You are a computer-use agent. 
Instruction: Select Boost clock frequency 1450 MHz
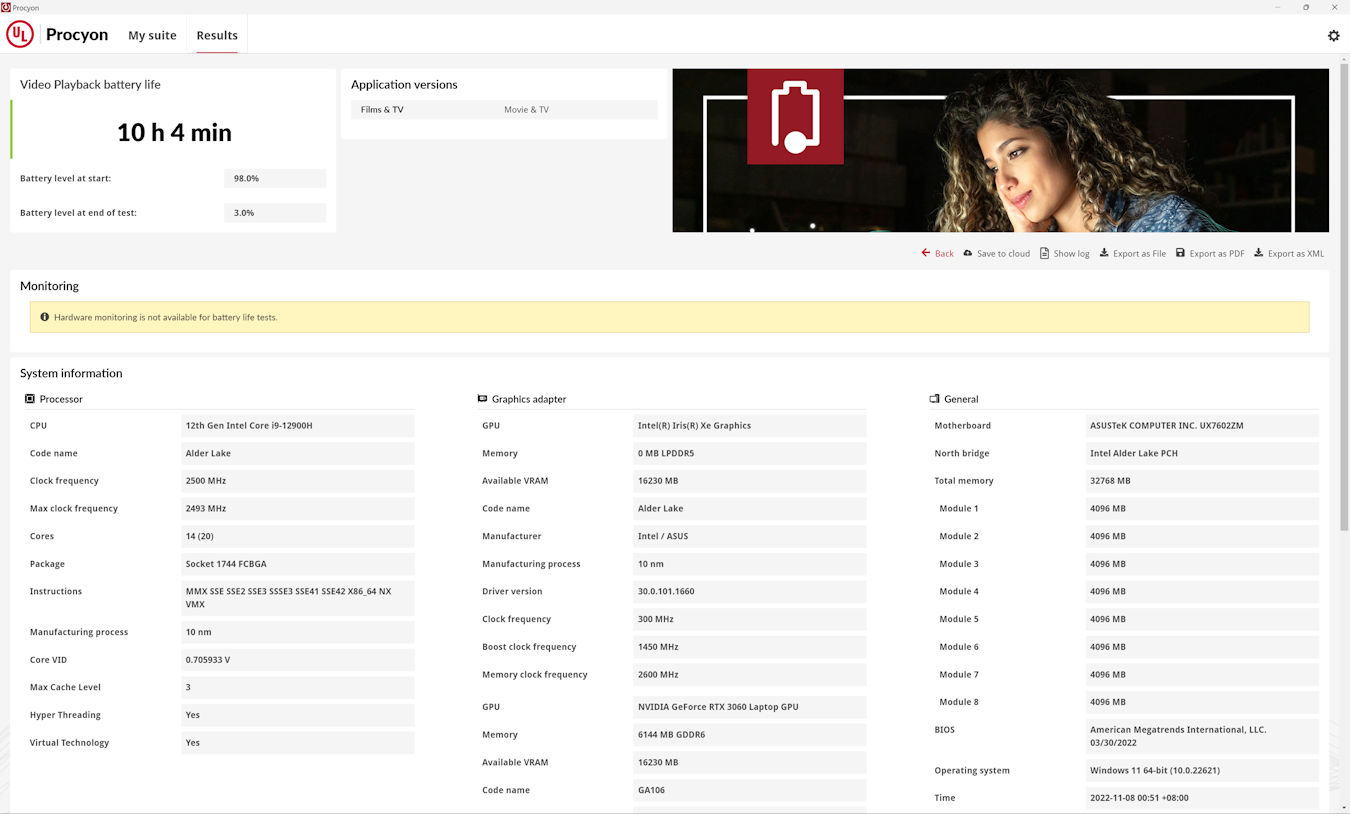pos(750,647)
